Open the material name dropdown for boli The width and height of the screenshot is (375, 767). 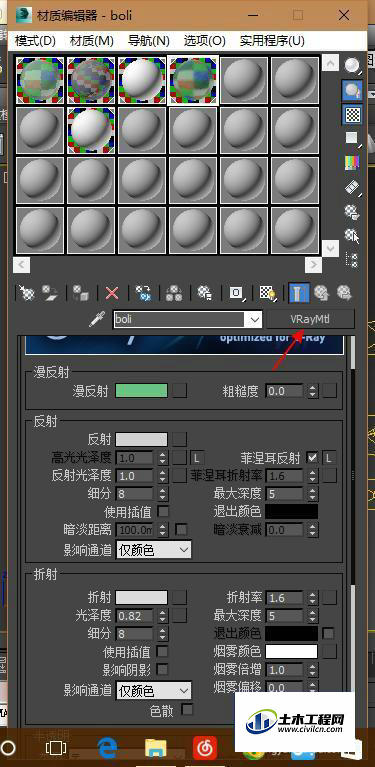(254, 320)
